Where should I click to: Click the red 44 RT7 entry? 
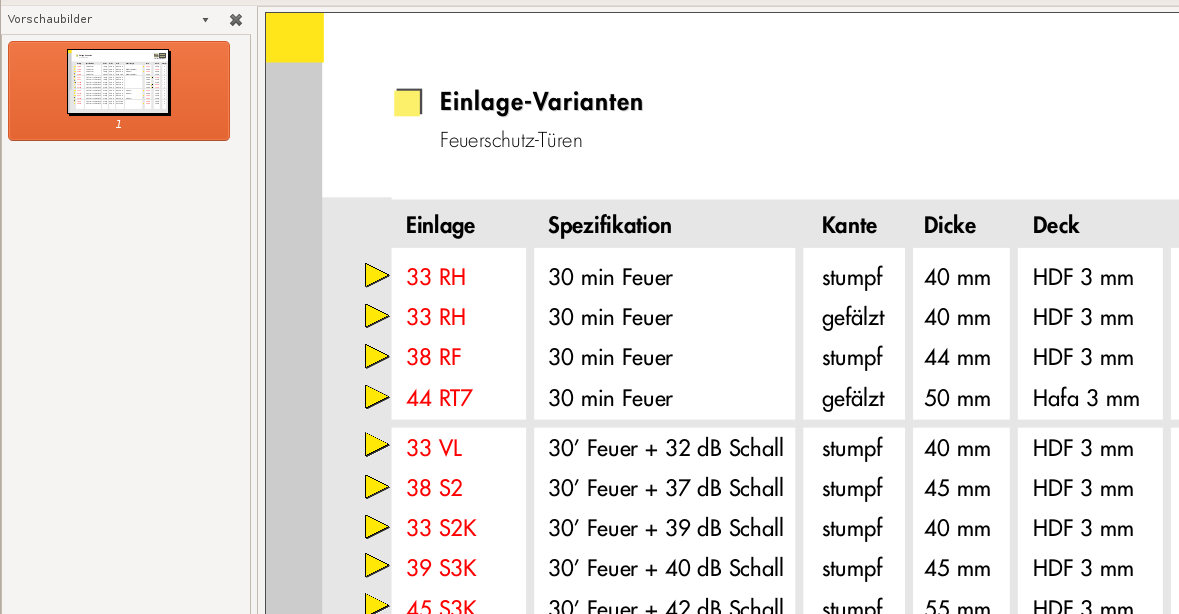pyautogui.click(x=439, y=398)
